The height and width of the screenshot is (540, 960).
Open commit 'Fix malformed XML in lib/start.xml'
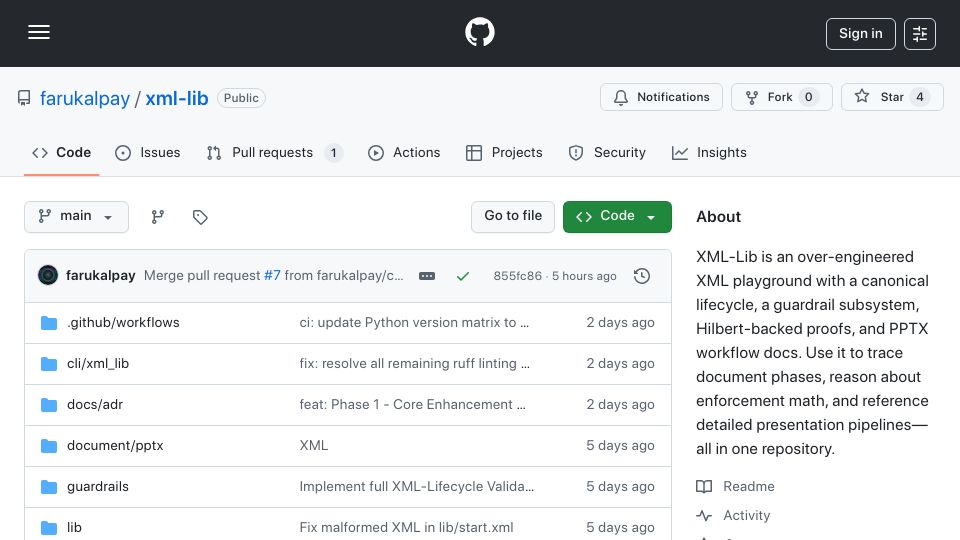(x=407, y=527)
